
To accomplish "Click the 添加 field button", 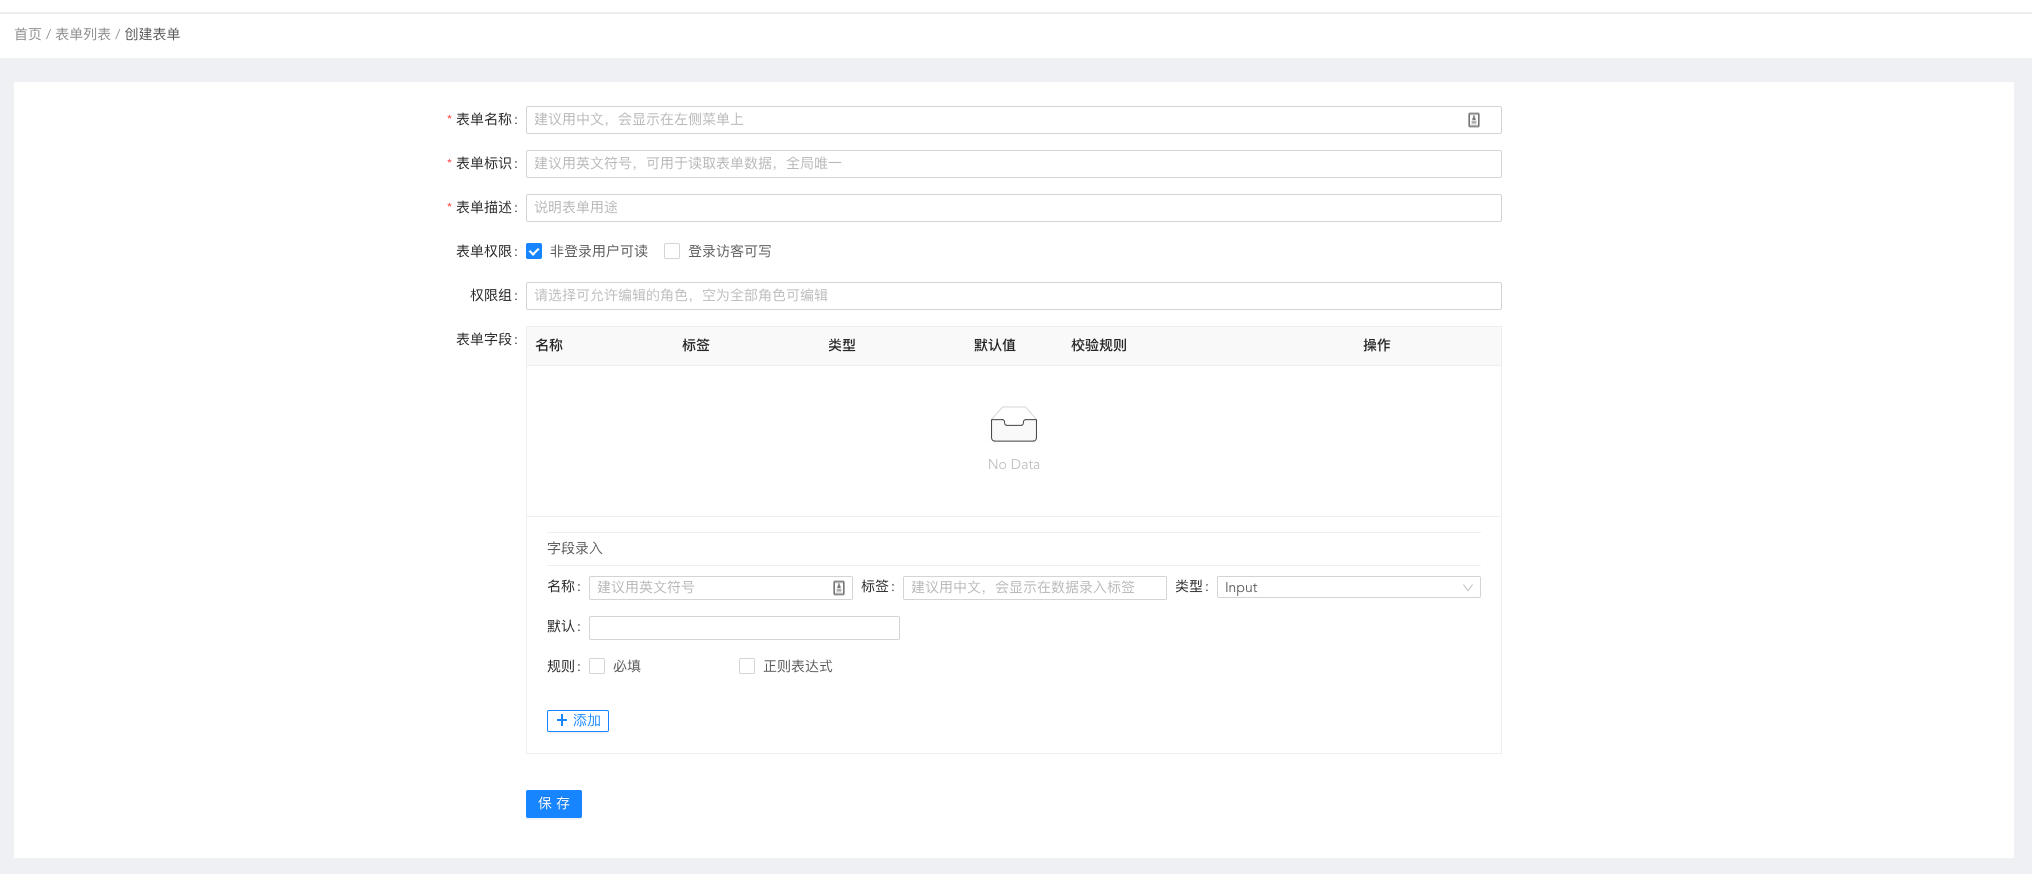I will (578, 720).
